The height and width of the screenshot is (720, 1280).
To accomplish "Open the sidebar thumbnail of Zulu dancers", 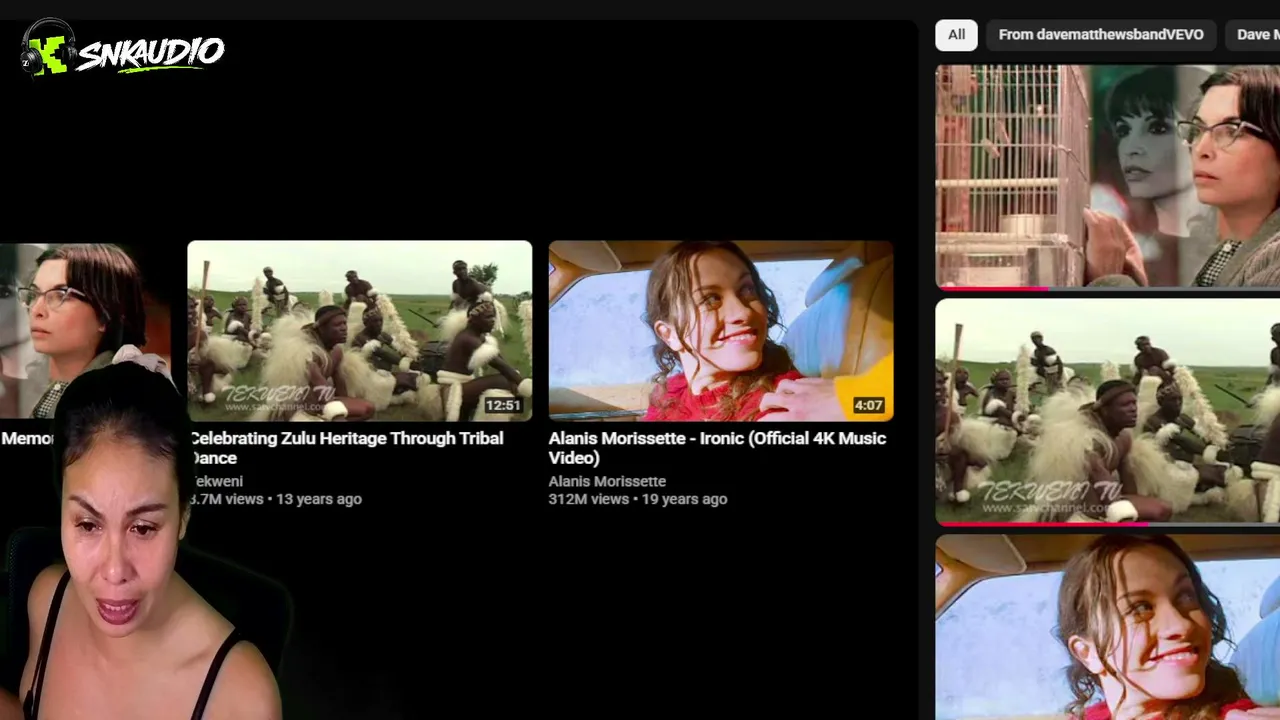I will click(x=1108, y=411).
